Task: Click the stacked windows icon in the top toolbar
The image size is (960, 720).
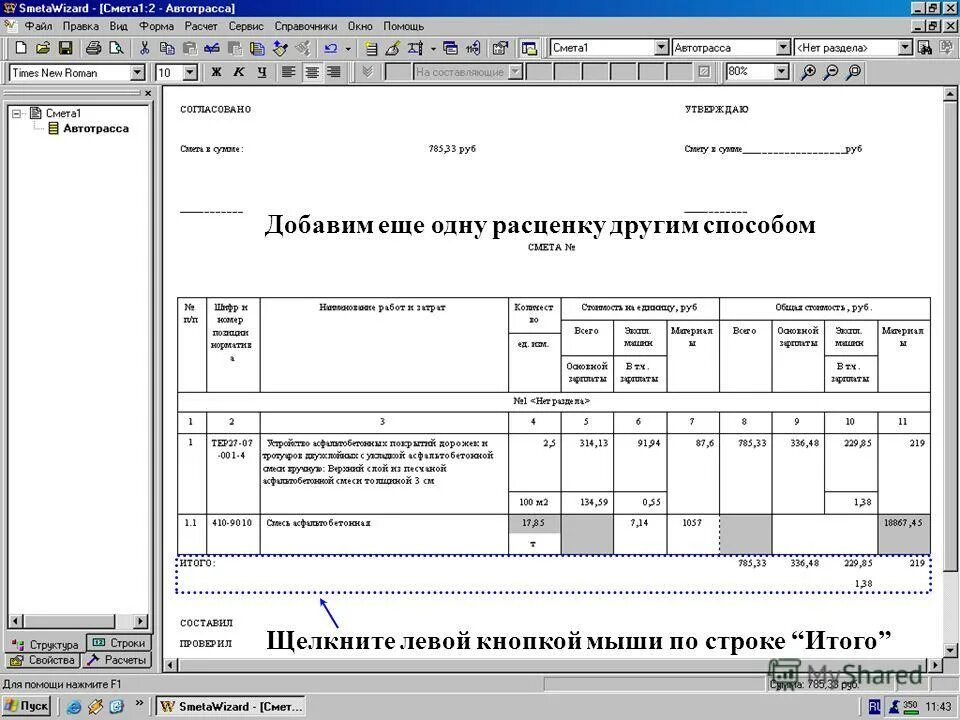Action: (x=450, y=48)
